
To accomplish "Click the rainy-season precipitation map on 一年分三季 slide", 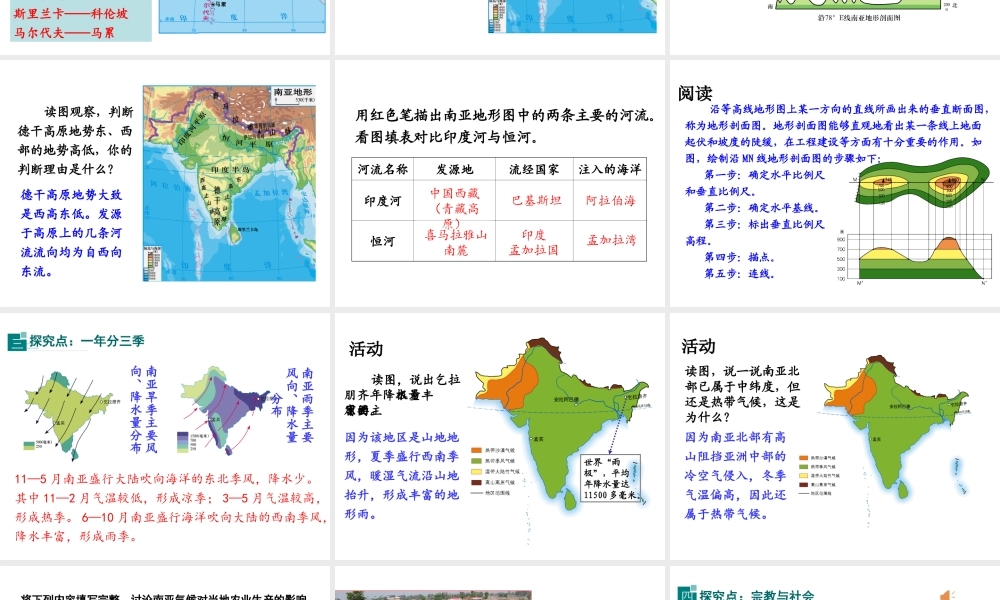I will pos(226,409).
